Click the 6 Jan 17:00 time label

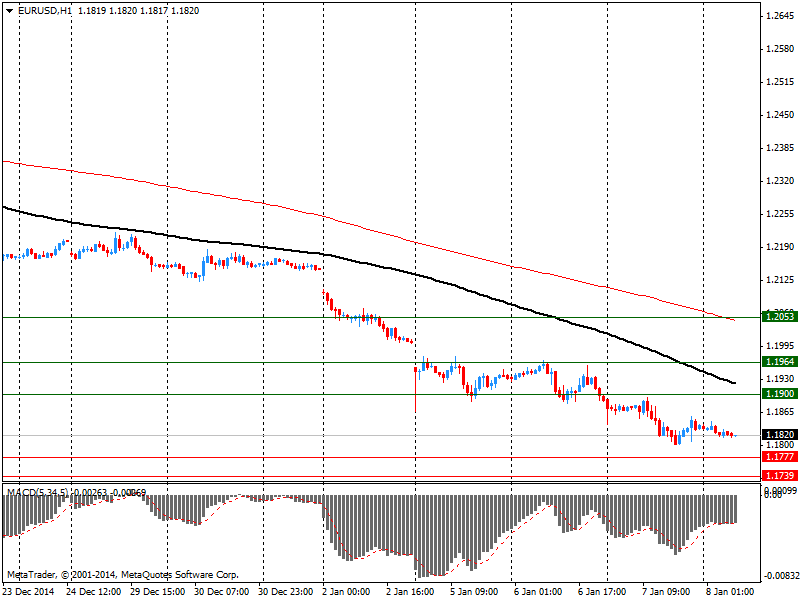[x=602, y=591]
